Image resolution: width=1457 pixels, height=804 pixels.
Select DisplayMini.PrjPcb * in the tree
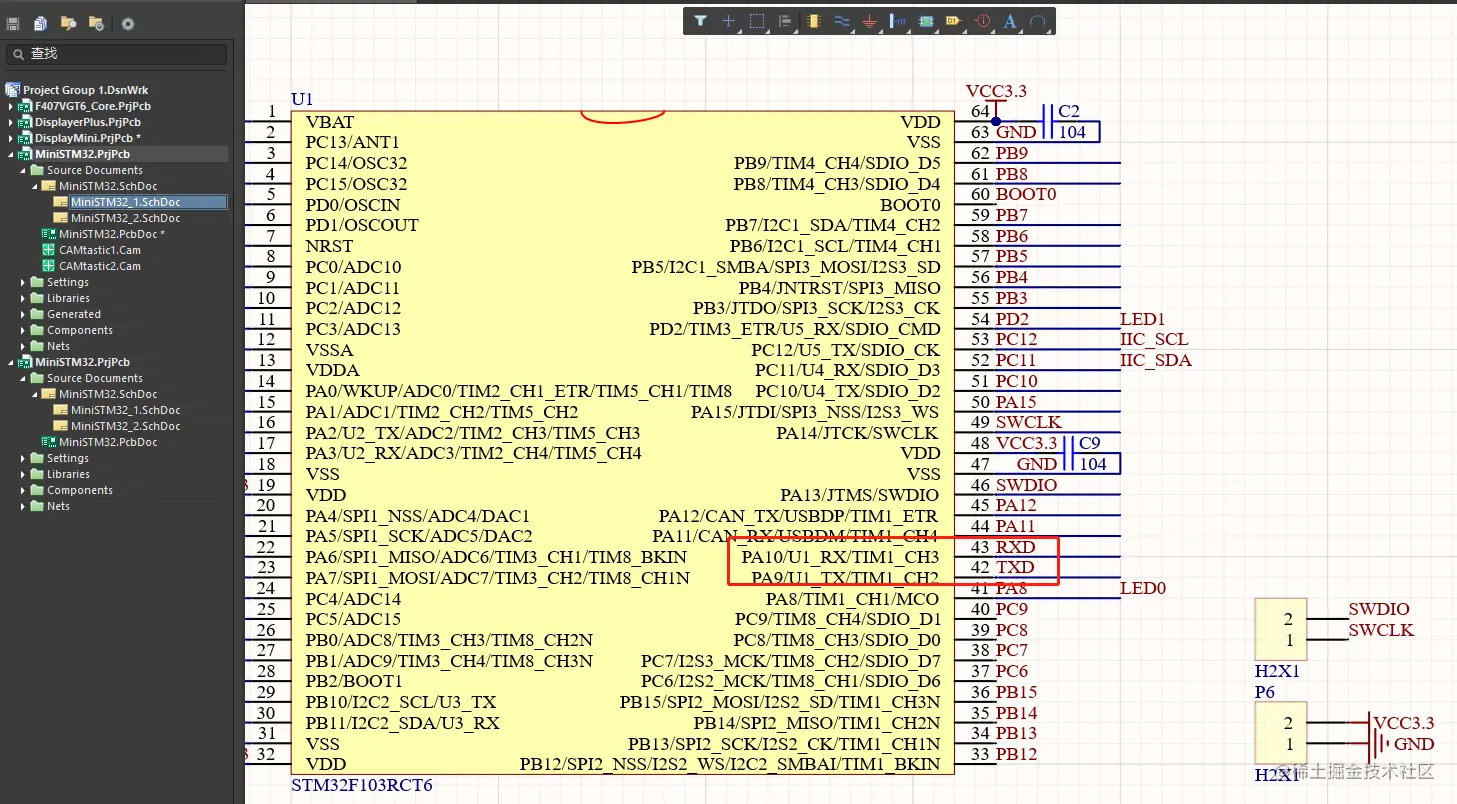pyautogui.click(x=88, y=138)
